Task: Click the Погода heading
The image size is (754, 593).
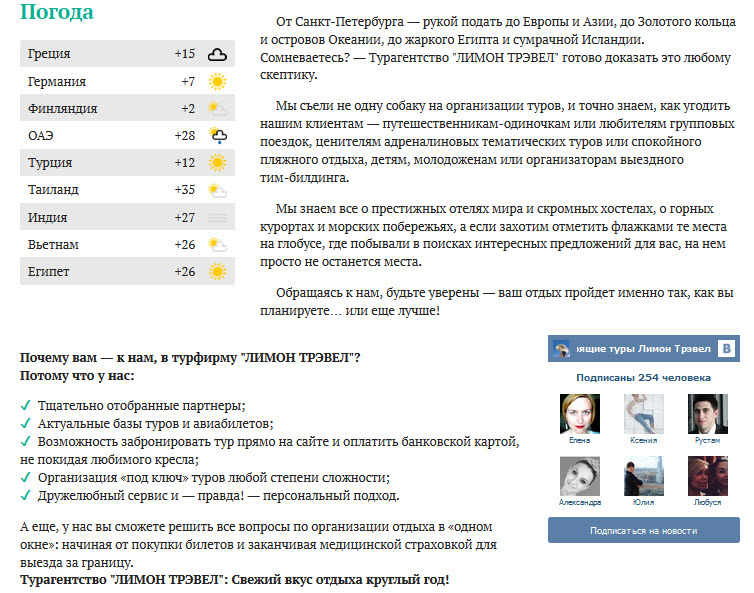Action: pos(57,12)
